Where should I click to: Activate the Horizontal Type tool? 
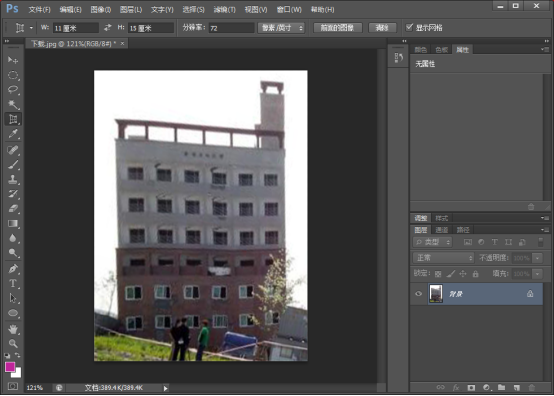point(13,283)
